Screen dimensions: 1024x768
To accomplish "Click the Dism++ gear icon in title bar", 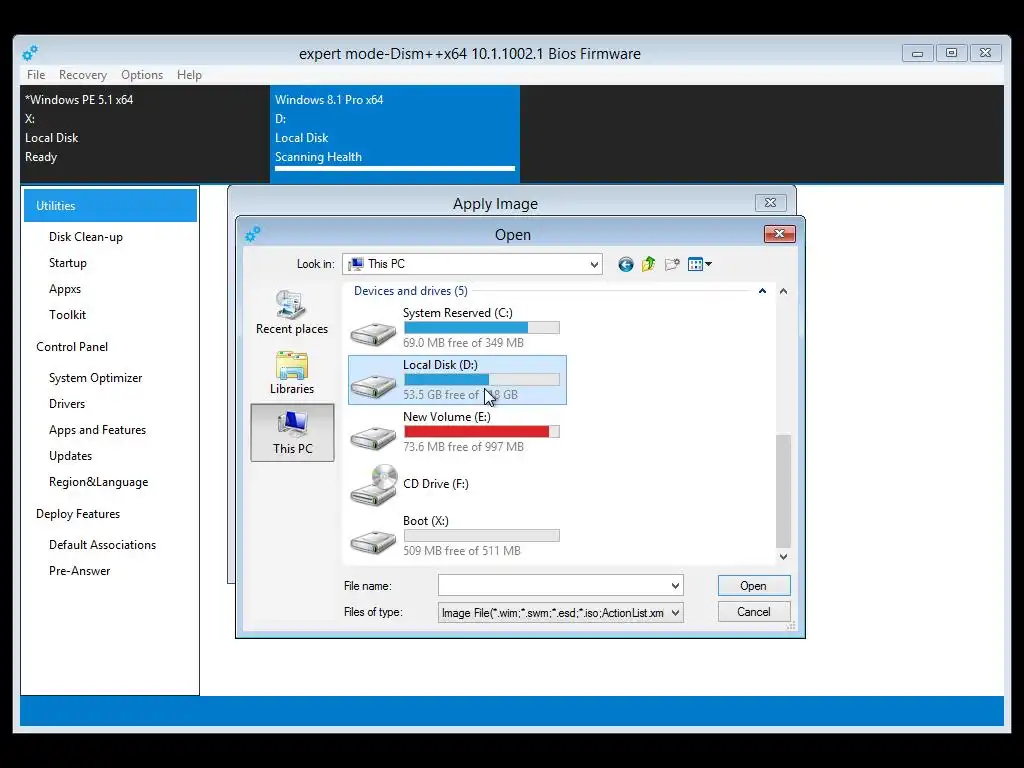I will point(30,53).
